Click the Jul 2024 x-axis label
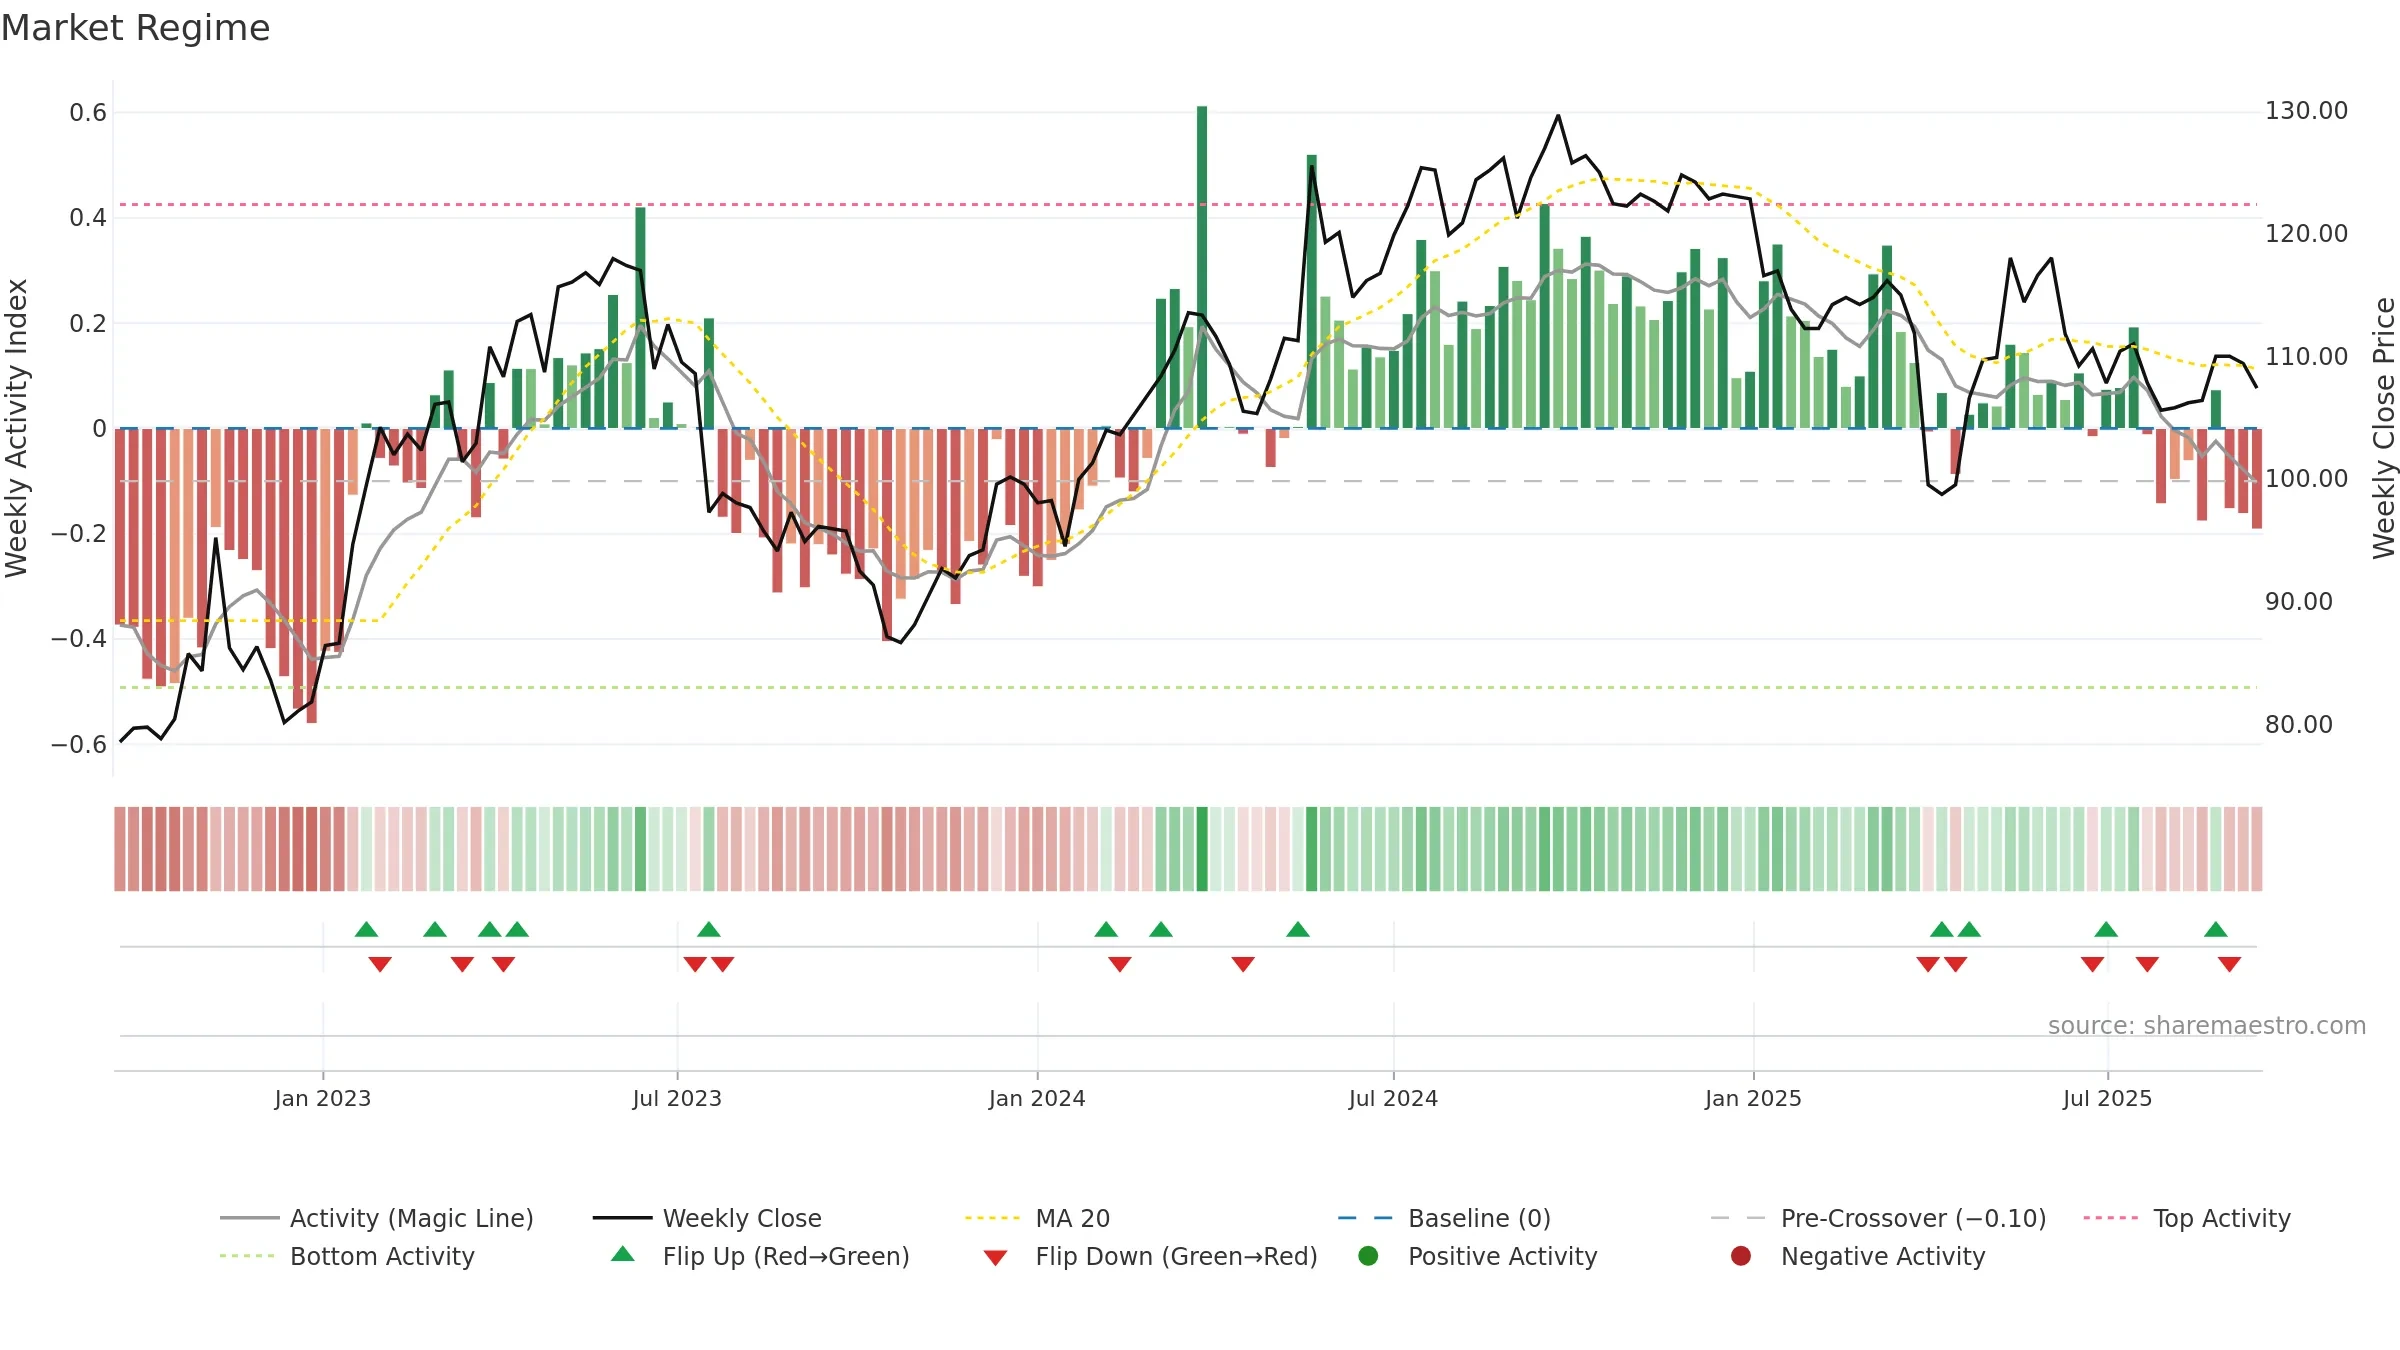Screen dimensions: 2400x1350 [1393, 1098]
